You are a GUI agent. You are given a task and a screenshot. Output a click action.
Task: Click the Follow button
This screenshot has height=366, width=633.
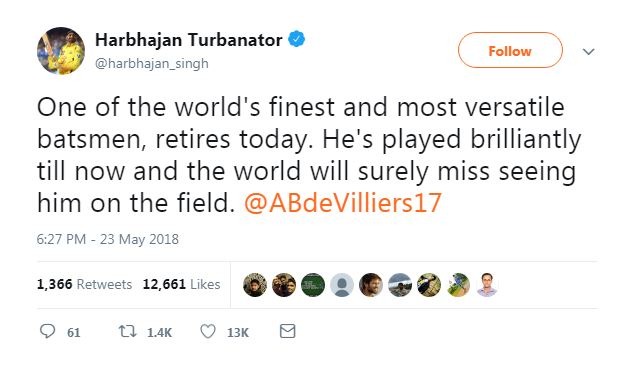510,50
